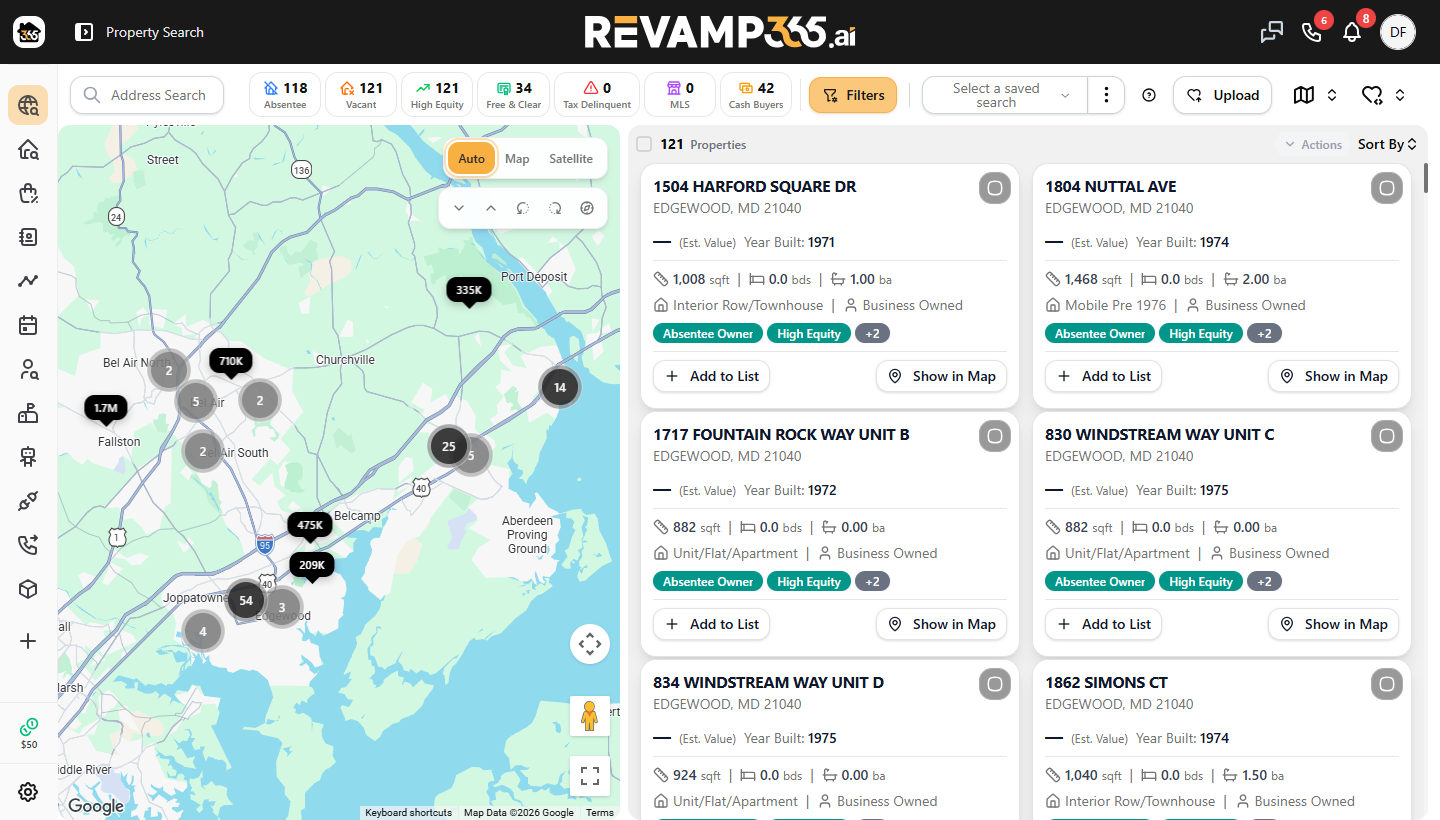The image size is (1440, 820).
Task: Click the Street View pegman icon
Action: pyautogui.click(x=590, y=716)
